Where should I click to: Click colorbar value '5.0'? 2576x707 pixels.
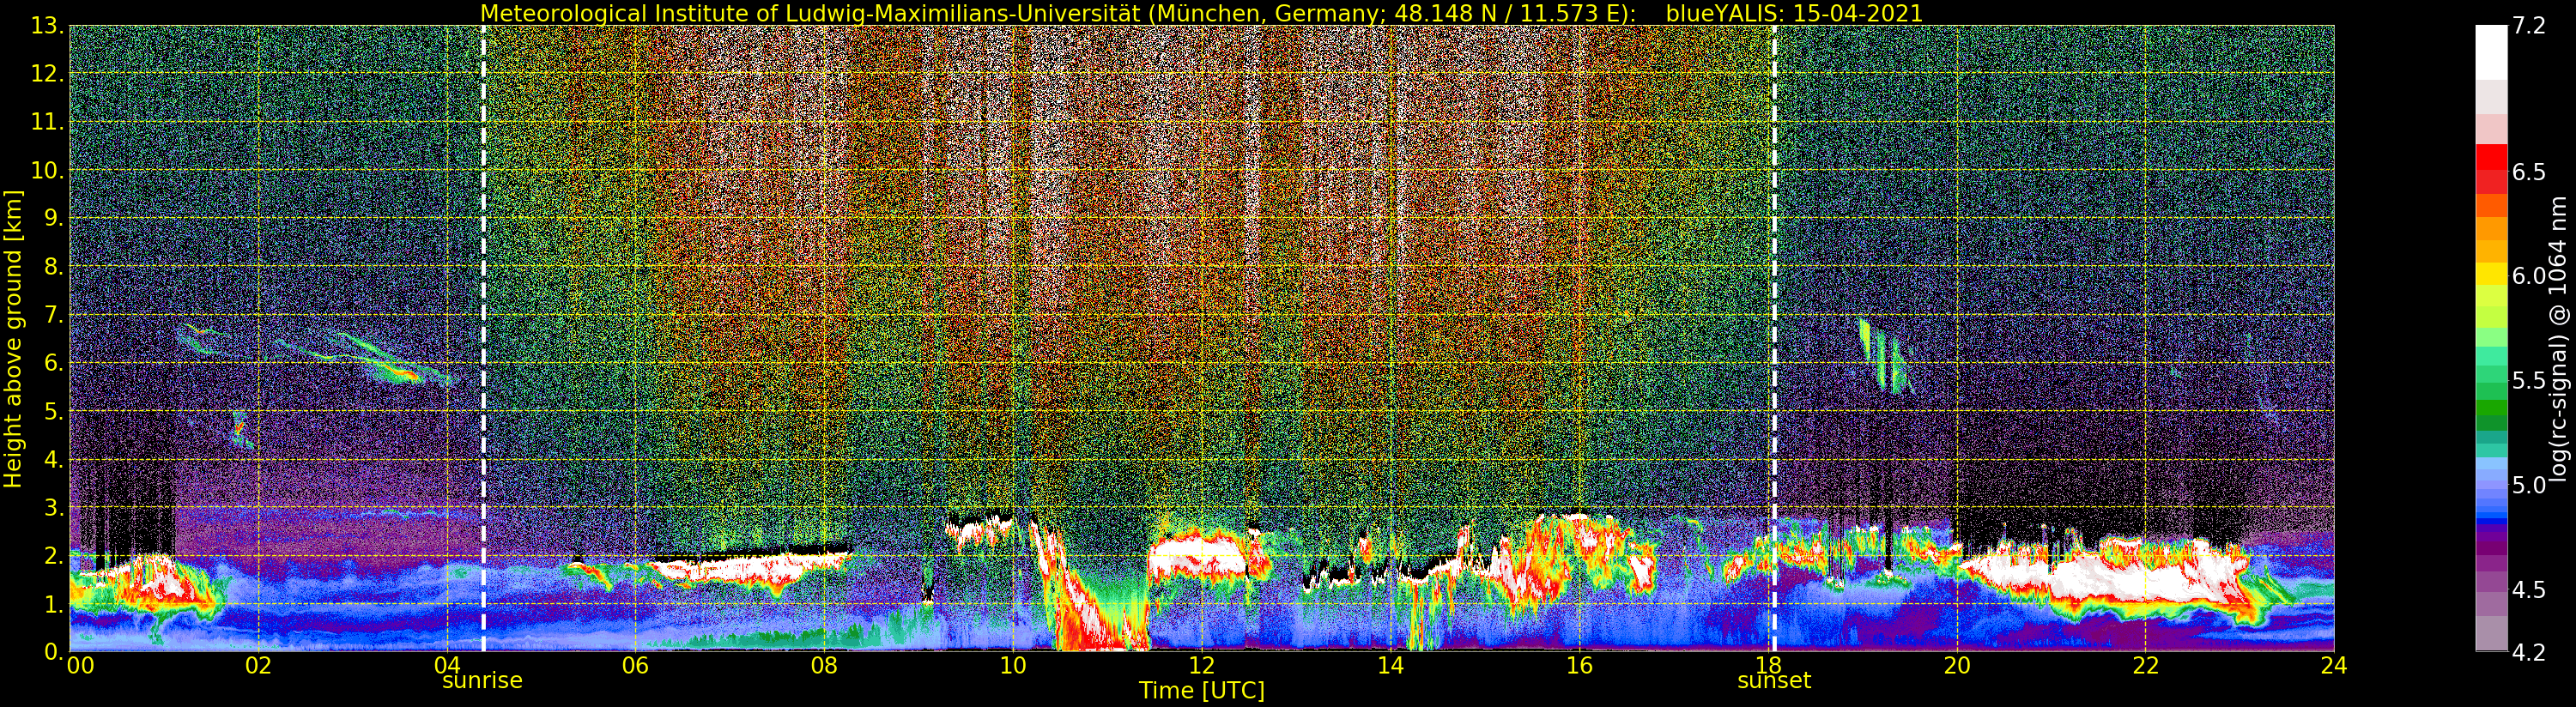point(2529,485)
